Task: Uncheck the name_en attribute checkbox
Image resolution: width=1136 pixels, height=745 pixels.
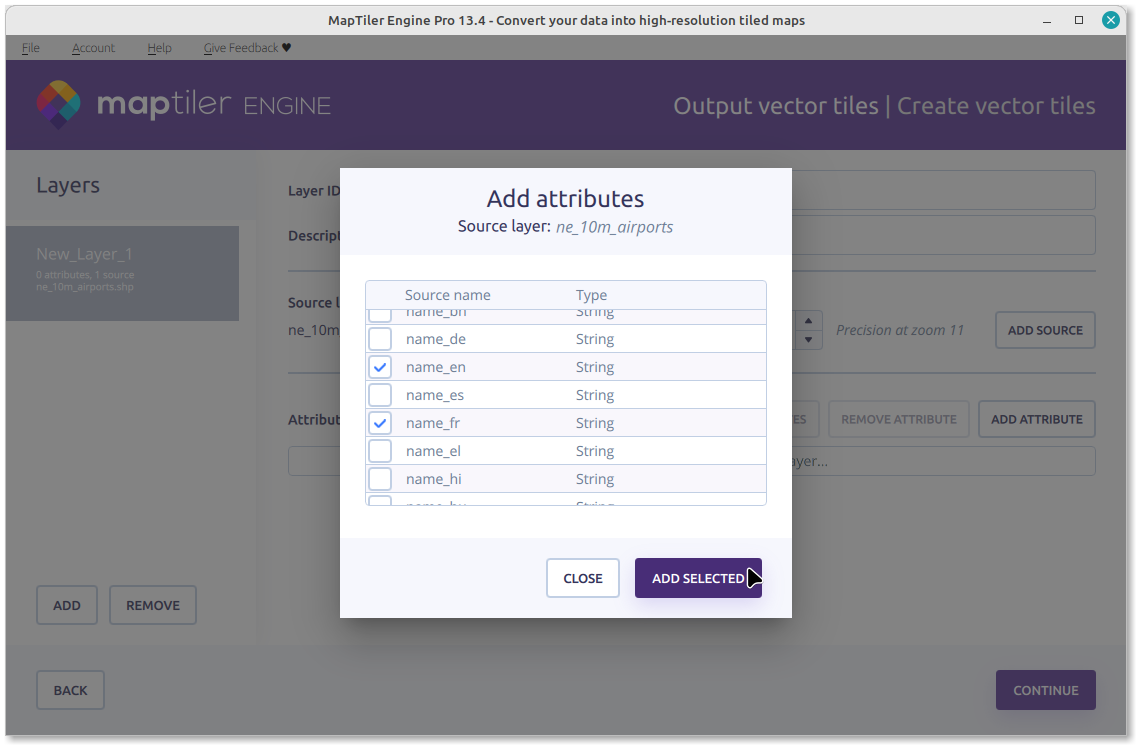Action: pos(380,367)
